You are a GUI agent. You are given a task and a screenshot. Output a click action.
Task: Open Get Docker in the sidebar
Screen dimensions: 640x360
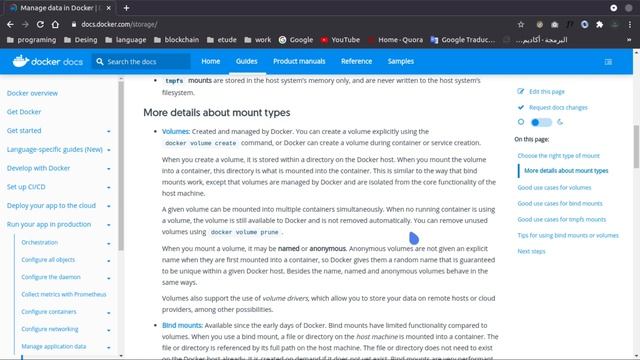point(24,112)
